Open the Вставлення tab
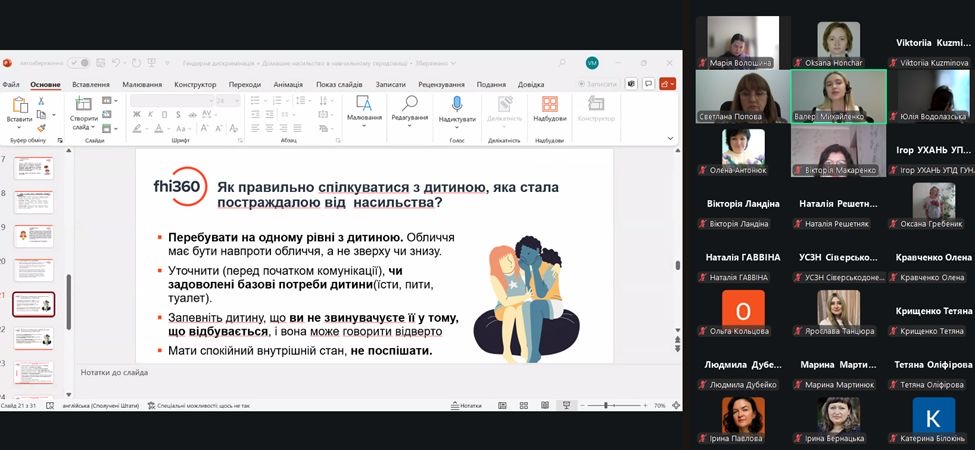This screenshot has width=975, height=450. point(91,84)
